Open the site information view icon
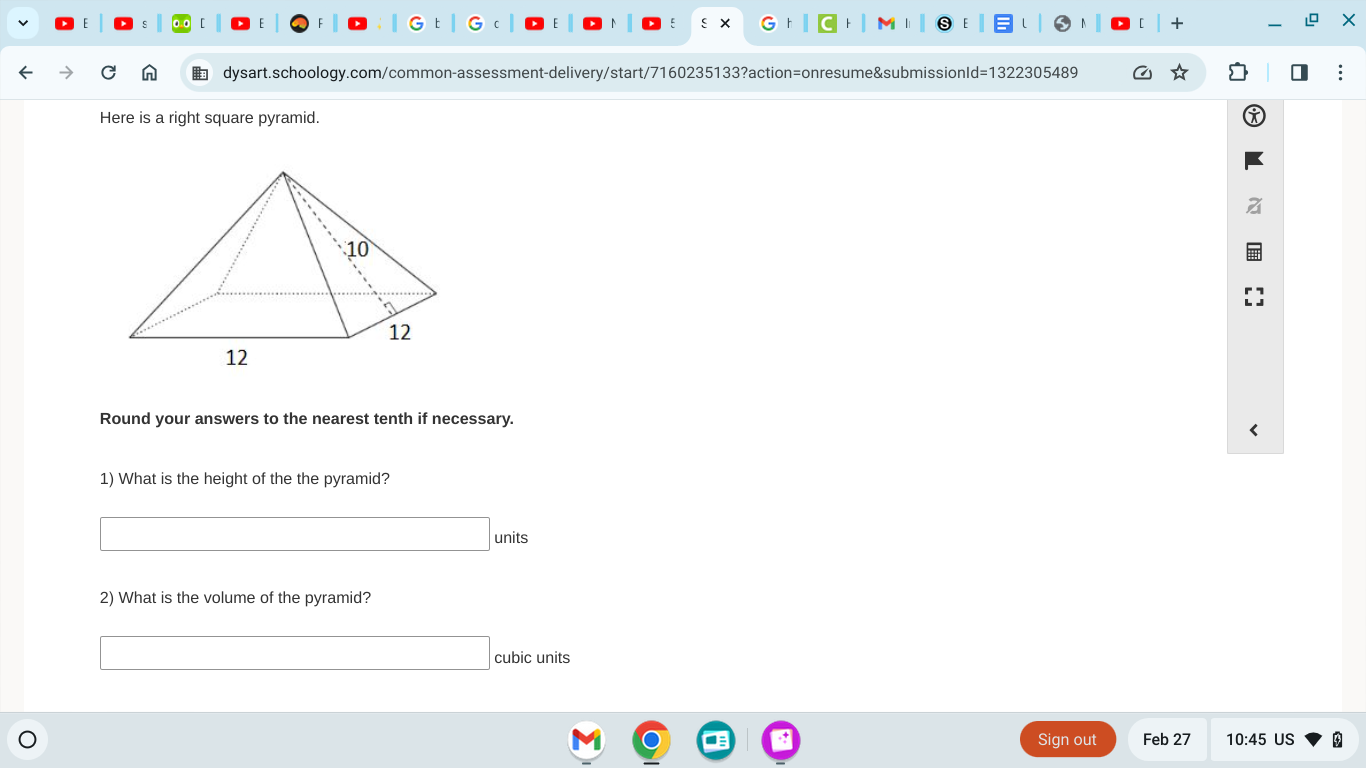Image resolution: width=1366 pixels, height=768 pixels. pyautogui.click(x=199, y=72)
